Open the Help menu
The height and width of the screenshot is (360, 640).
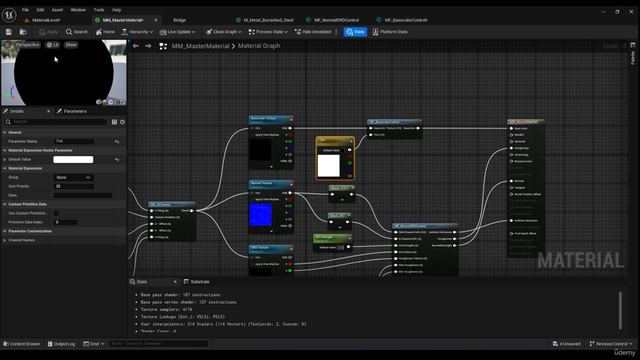(x=116, y=10)
